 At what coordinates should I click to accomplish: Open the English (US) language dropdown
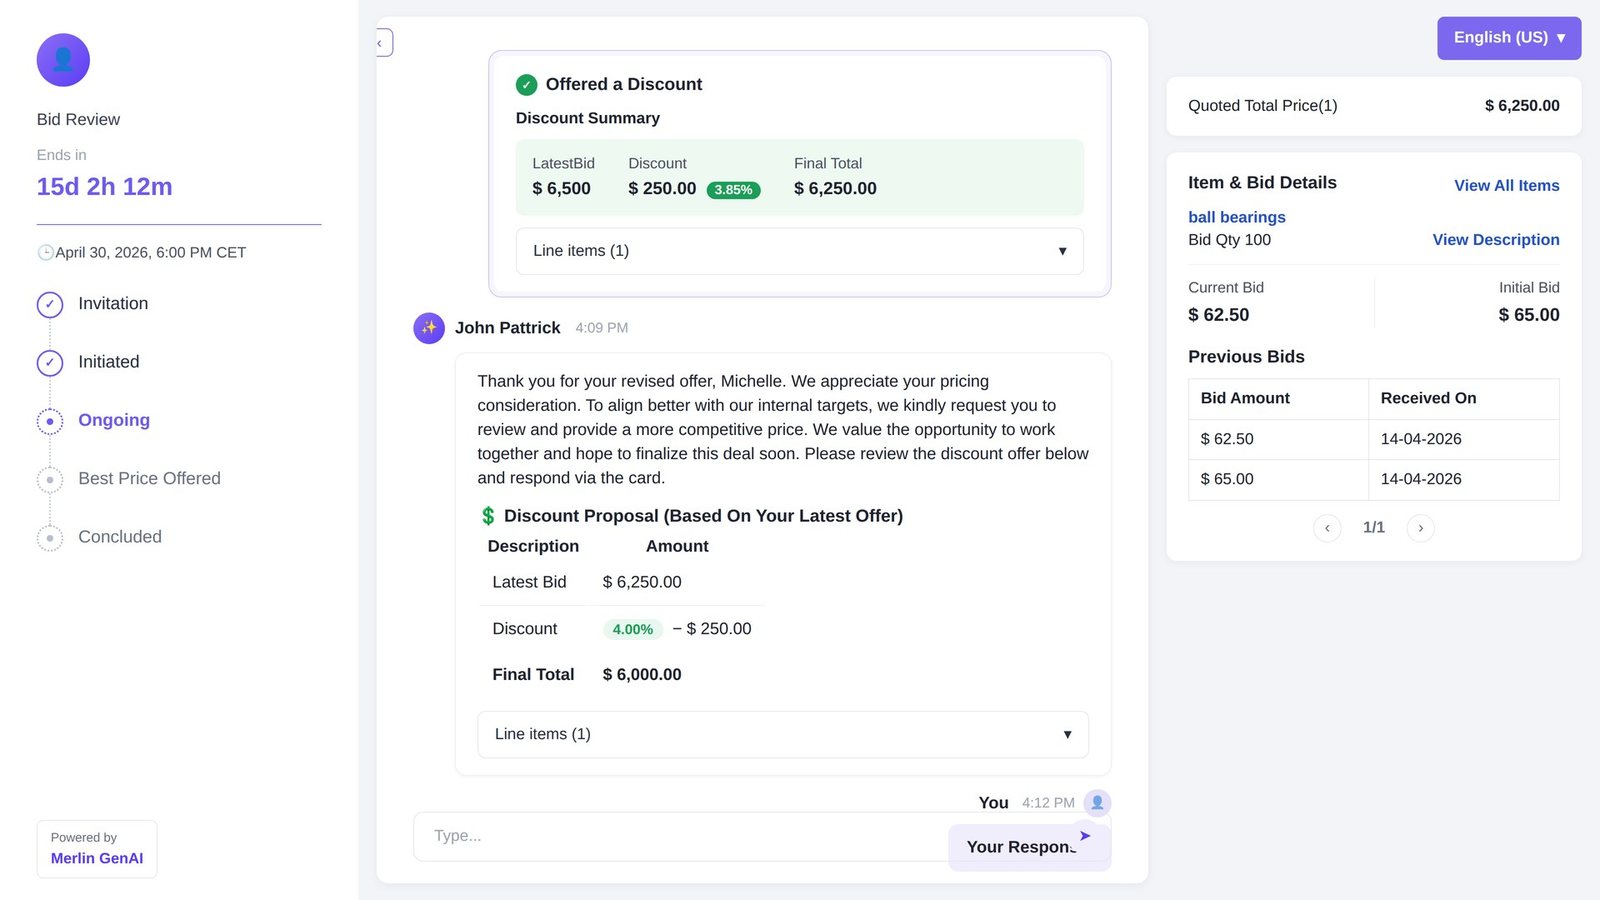1509,38
